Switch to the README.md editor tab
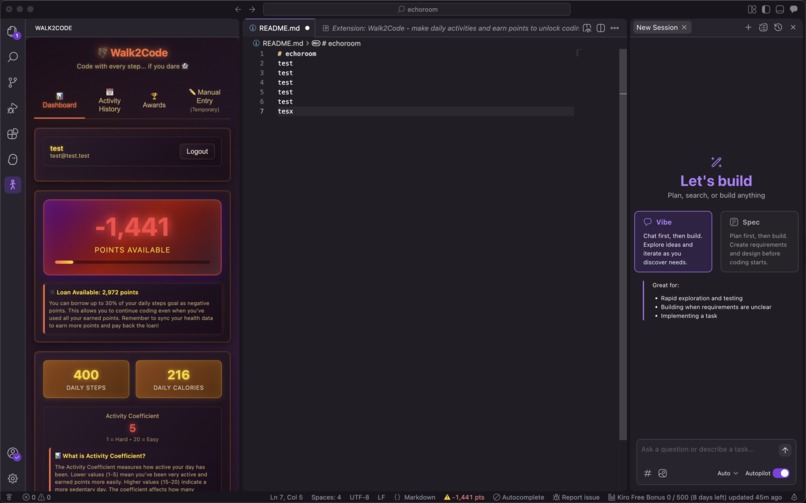Image resolution: width=806 pixels, height=503 pixels. [280, 28]
